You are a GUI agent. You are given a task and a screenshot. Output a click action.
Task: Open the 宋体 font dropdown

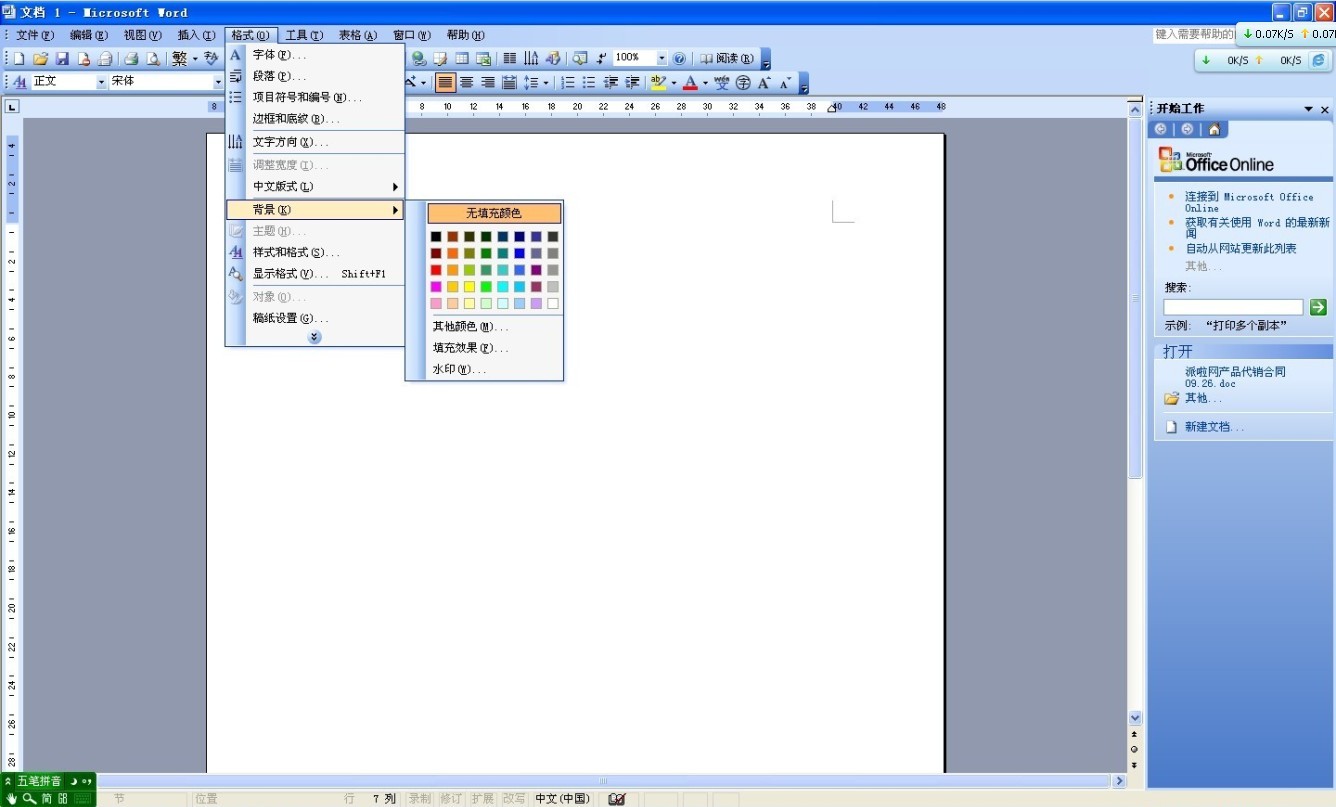coord(218,82)
